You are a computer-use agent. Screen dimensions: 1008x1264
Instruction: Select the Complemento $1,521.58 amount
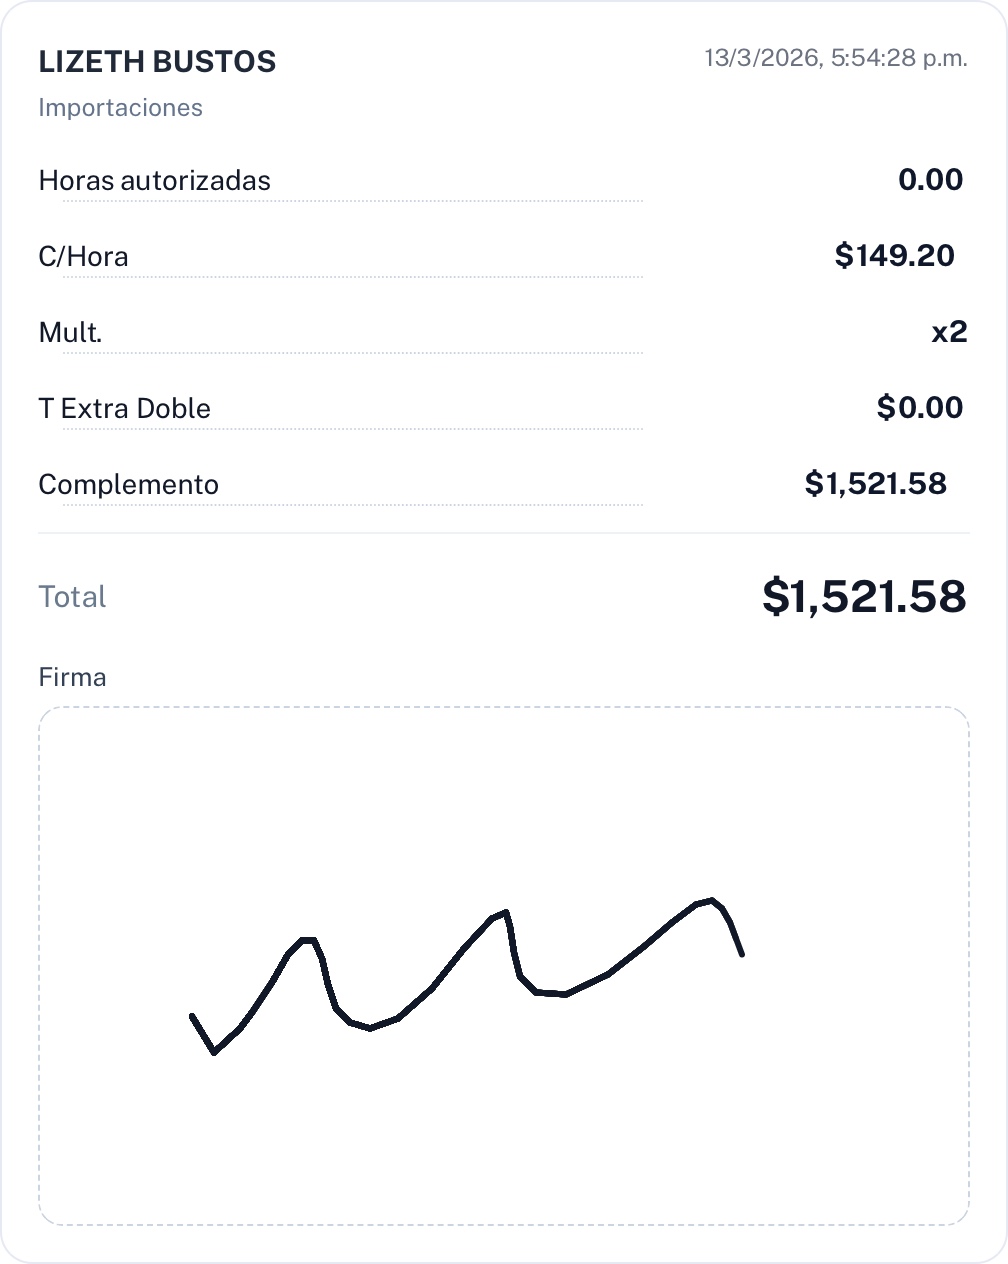pyautogui.click(x=875, y=484)
